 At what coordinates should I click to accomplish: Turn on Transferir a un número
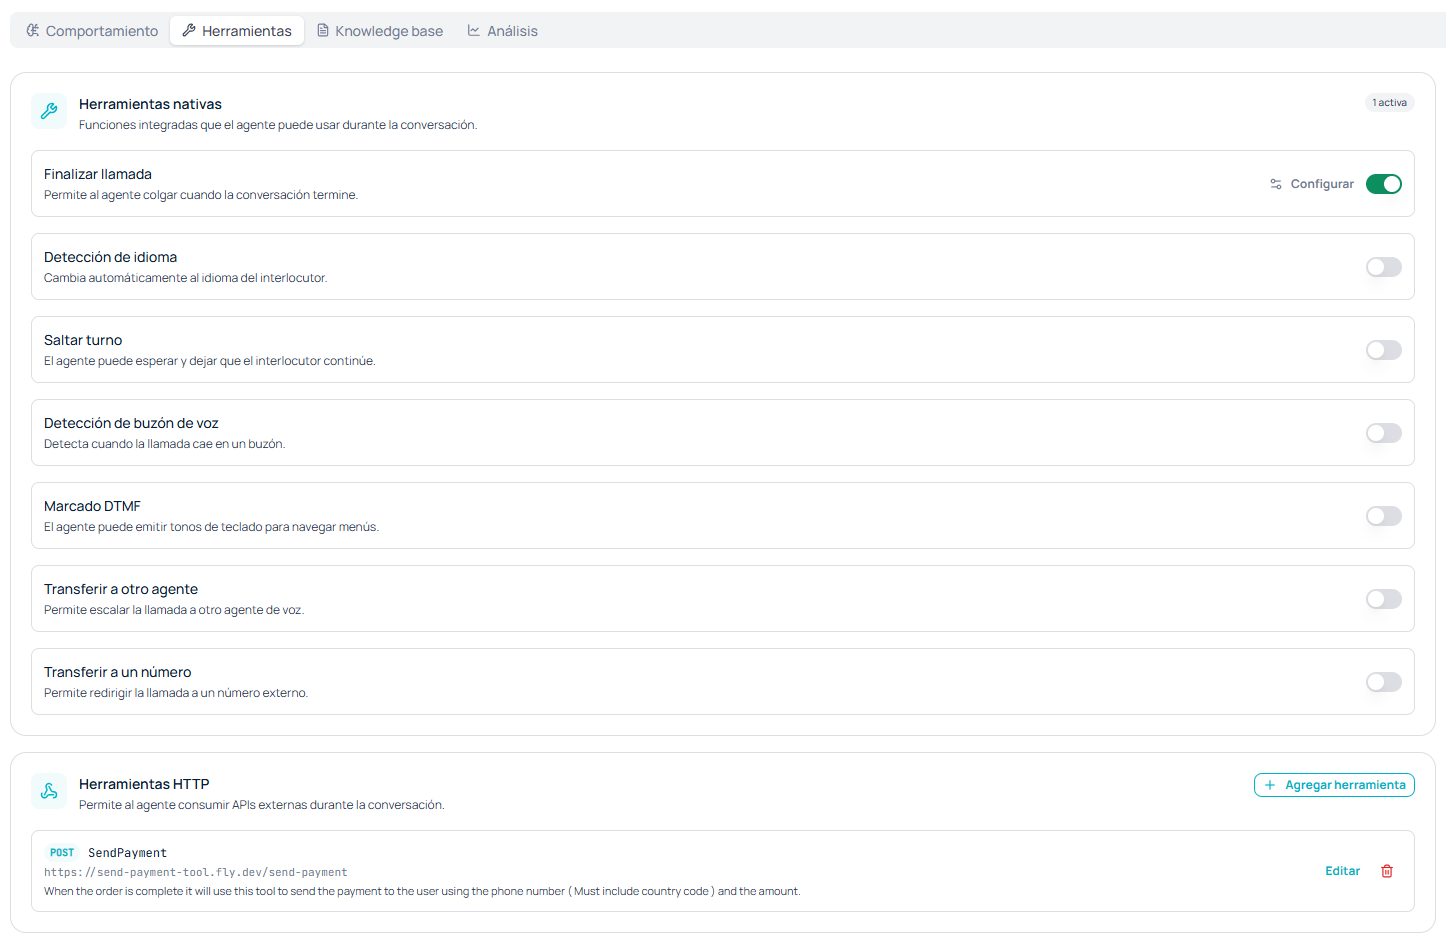pyautogui.click(x=1384, y=682)
